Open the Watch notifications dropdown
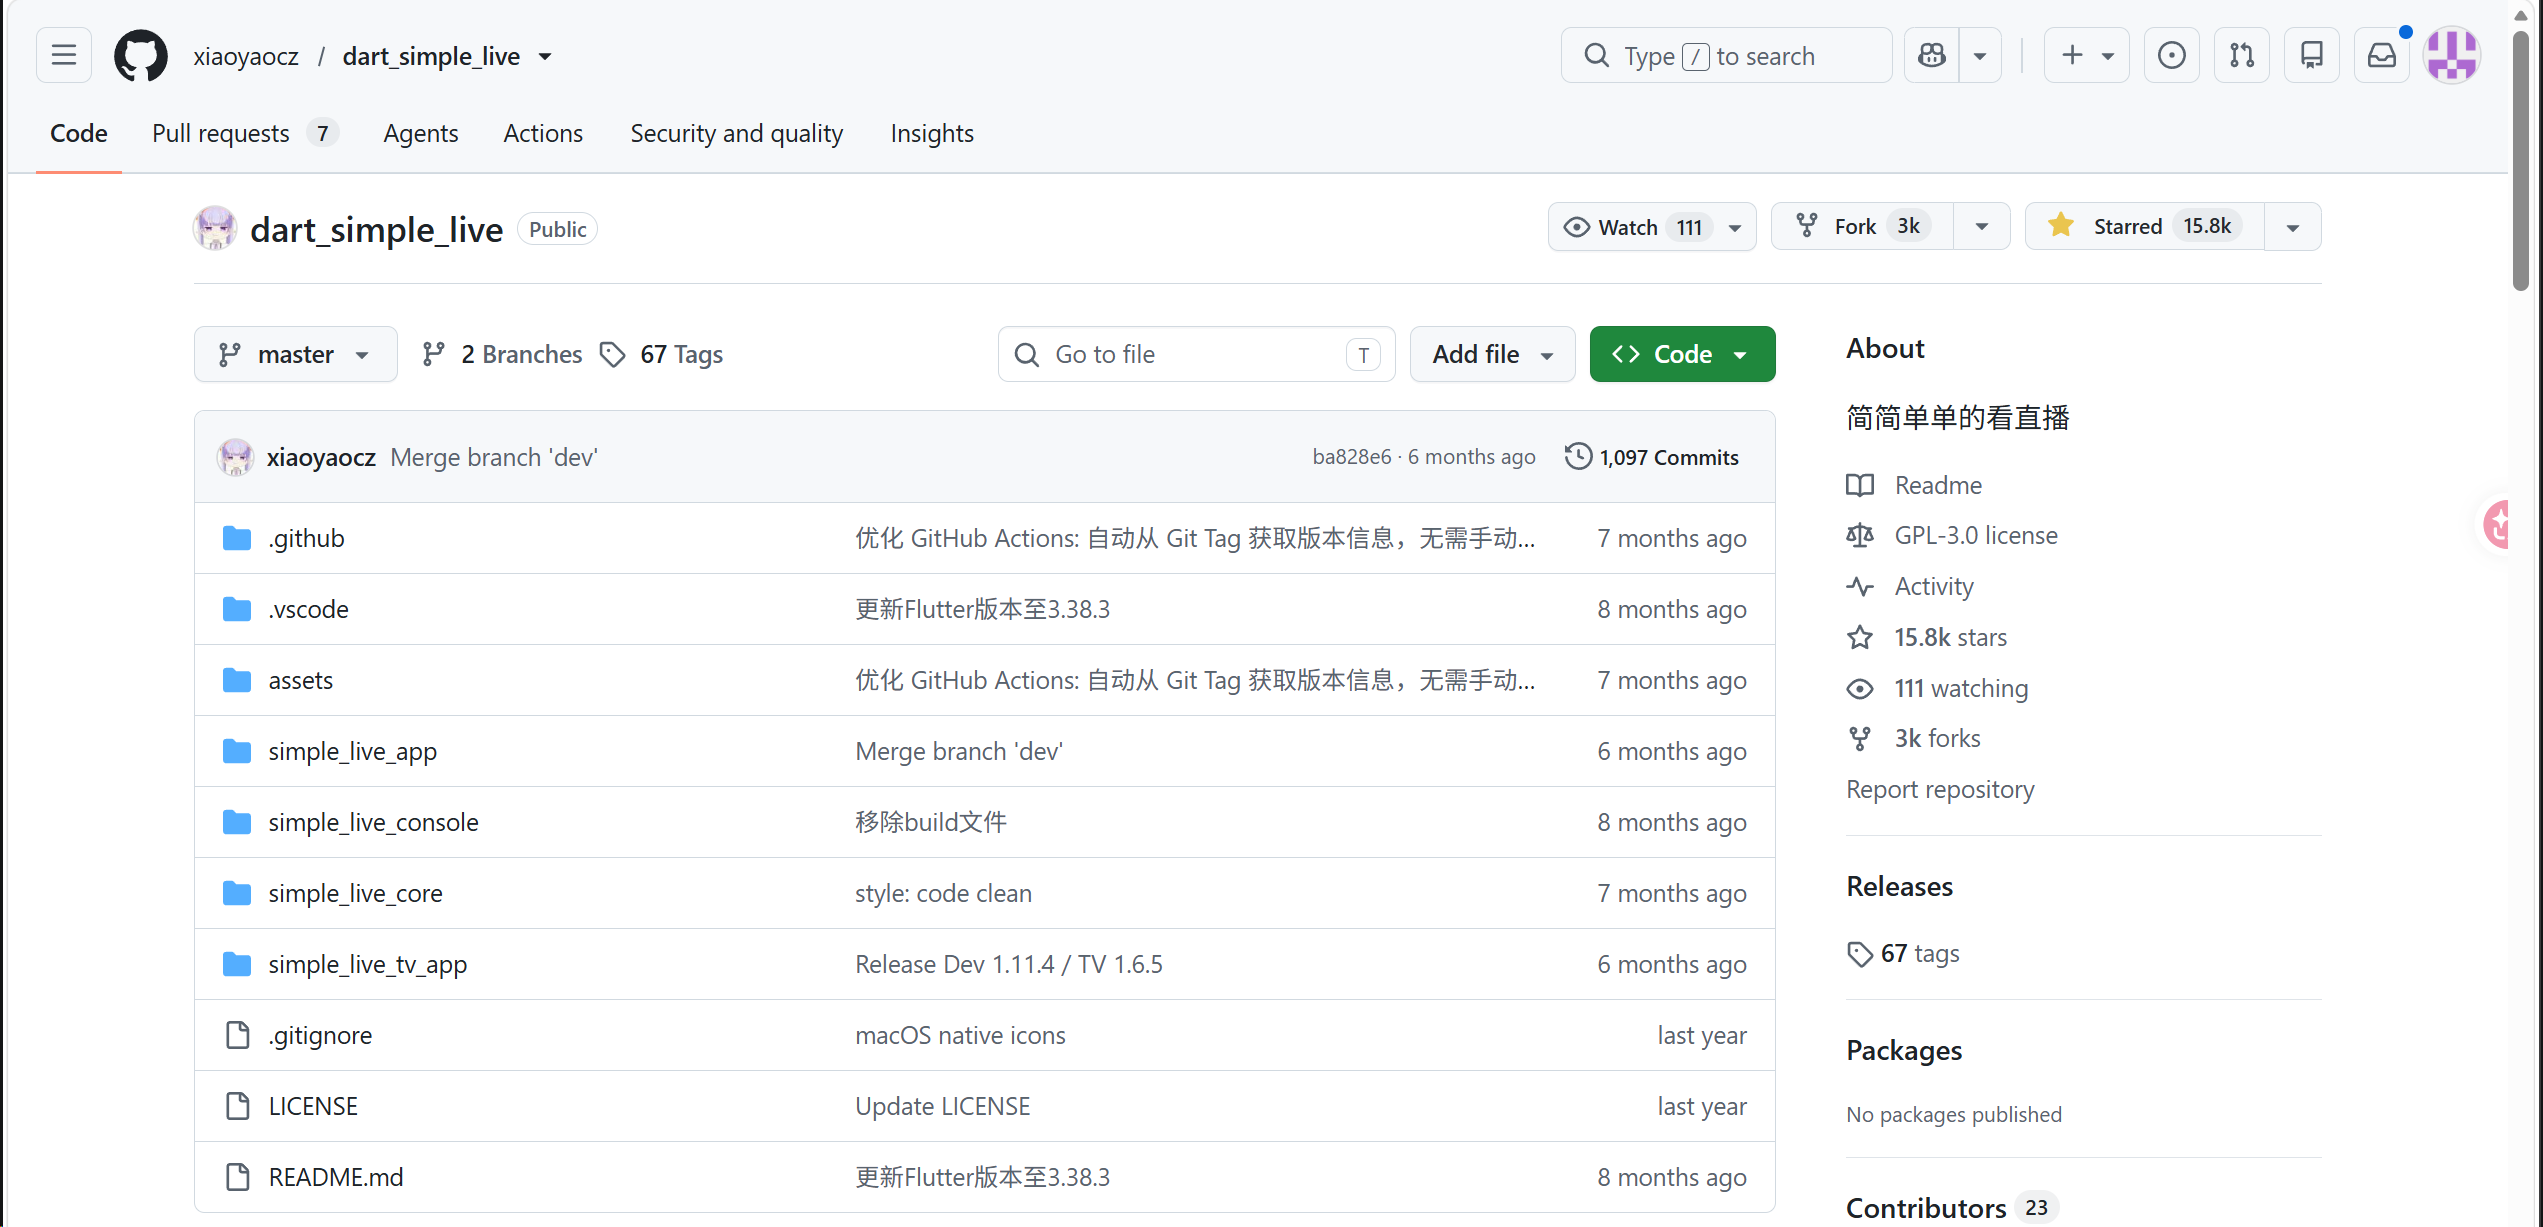The height and width of the screenshot is (1227, 2543). point(1652,227)
